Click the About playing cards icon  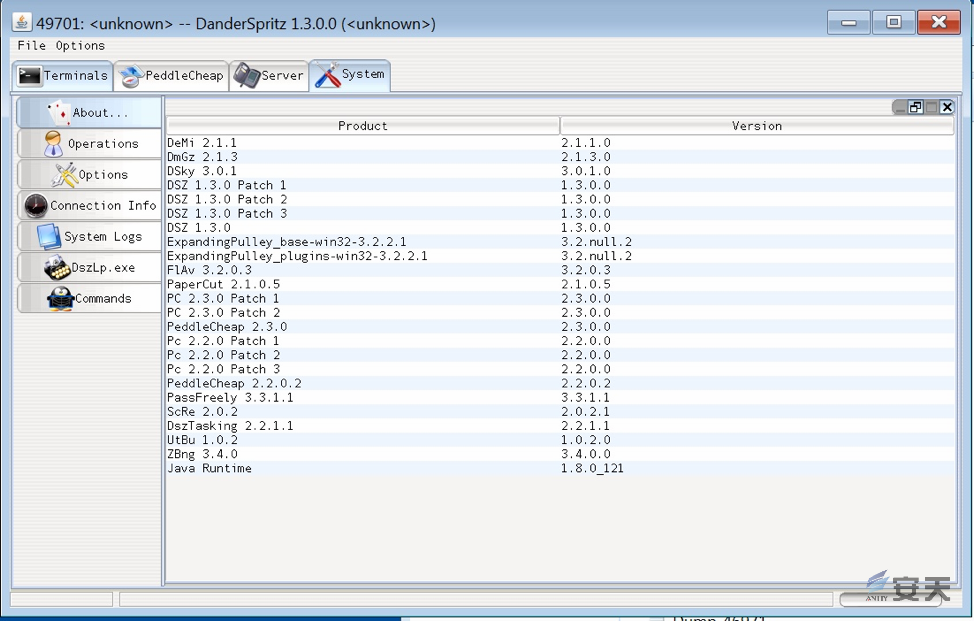pos(58,113)
